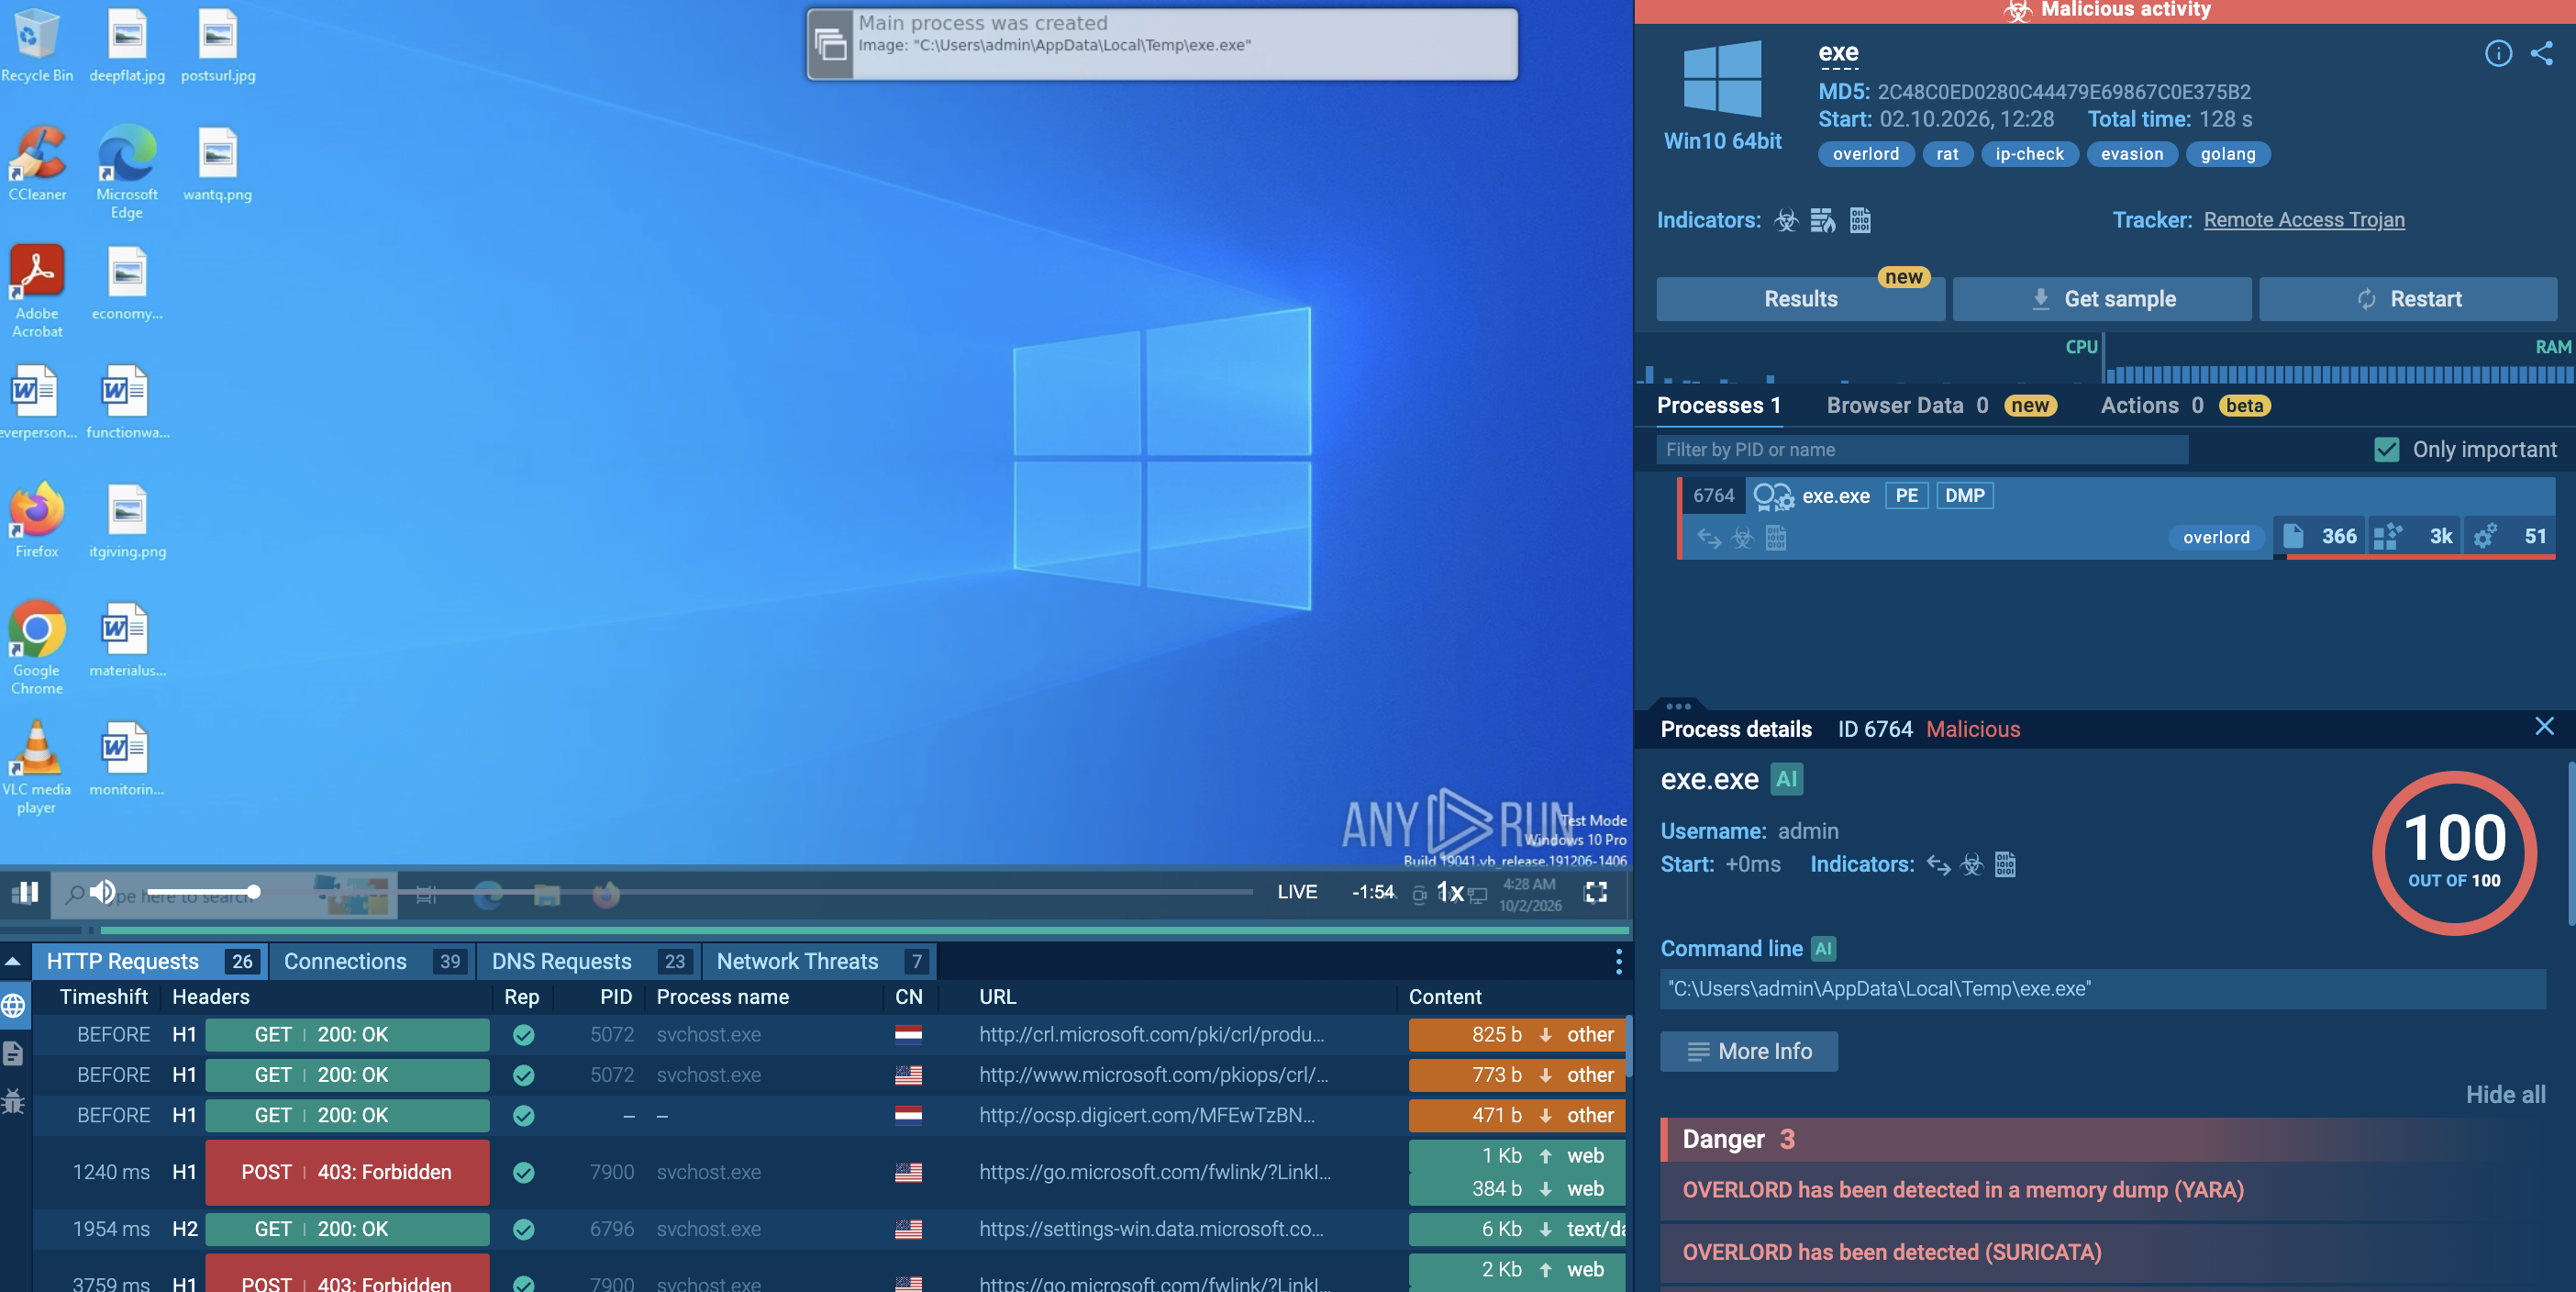The height and width of the screenshot is (1292, 2576).
Task: Click the overlord tag under the MD5 hash
Action: (1865, 154)
